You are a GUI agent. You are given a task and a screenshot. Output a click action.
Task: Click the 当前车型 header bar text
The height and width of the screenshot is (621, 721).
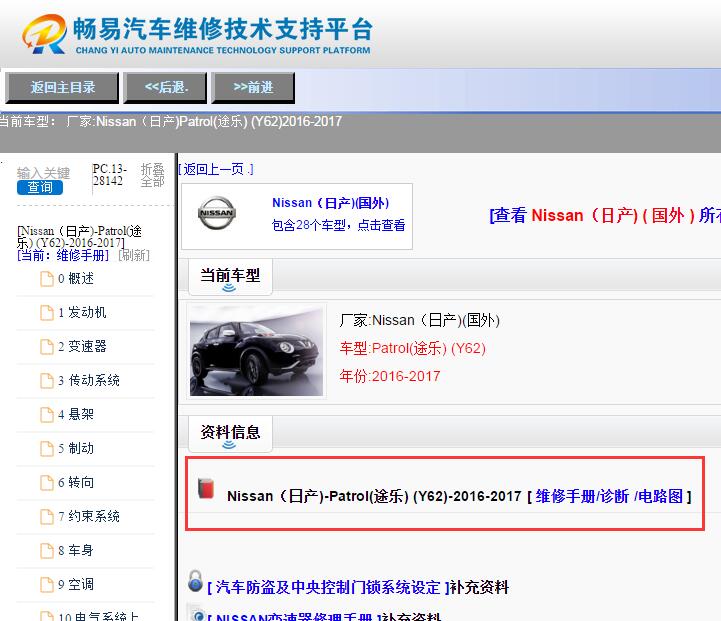[x=230, y=275]
